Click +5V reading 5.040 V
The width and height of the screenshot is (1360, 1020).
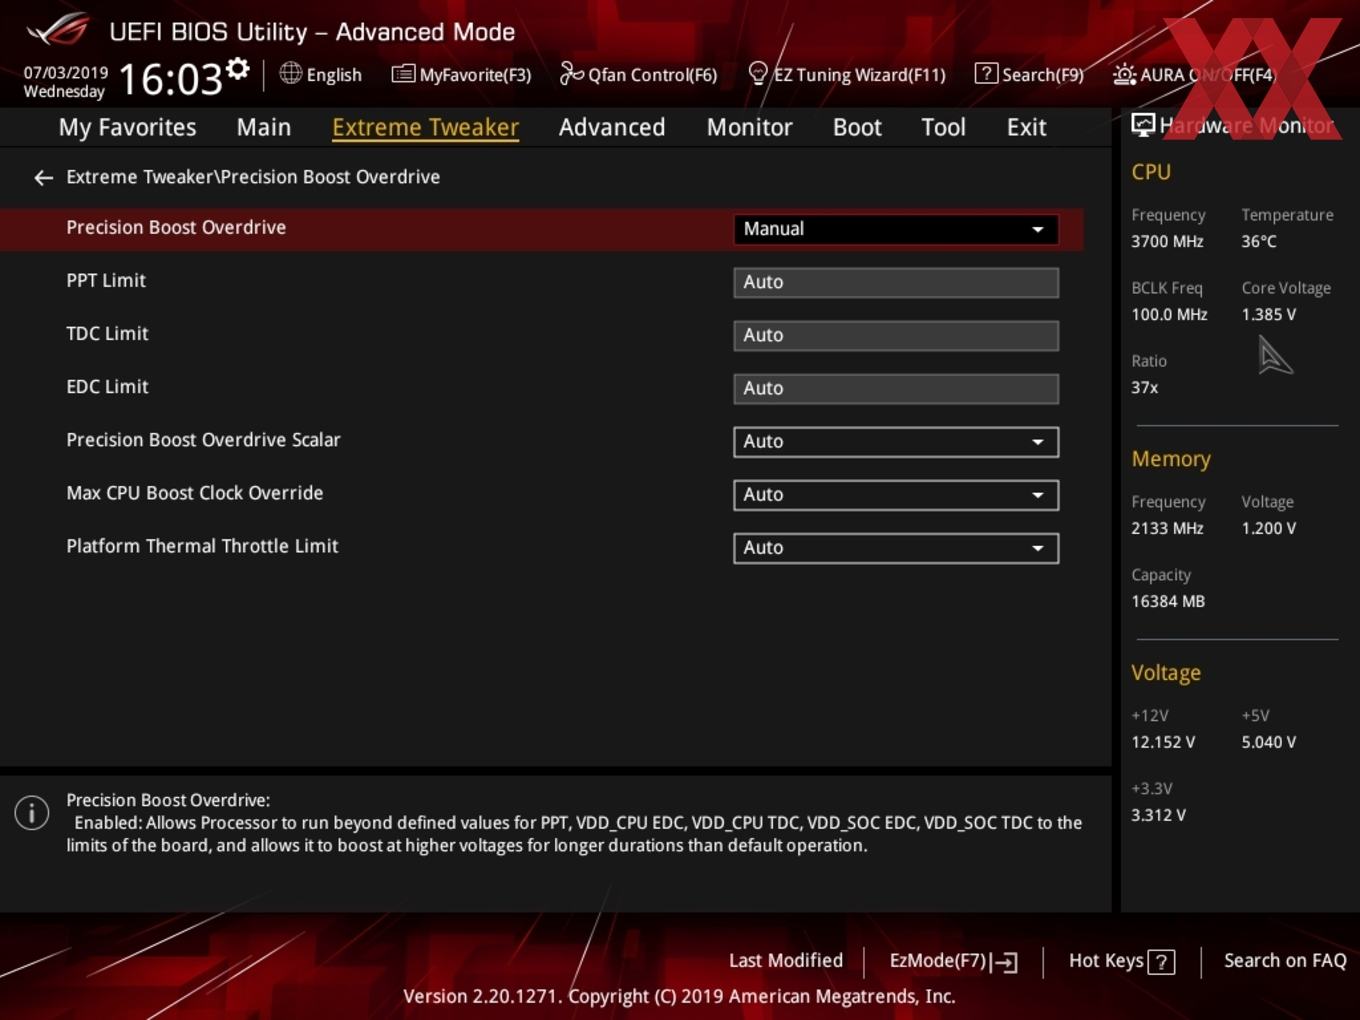(1269, 742)
